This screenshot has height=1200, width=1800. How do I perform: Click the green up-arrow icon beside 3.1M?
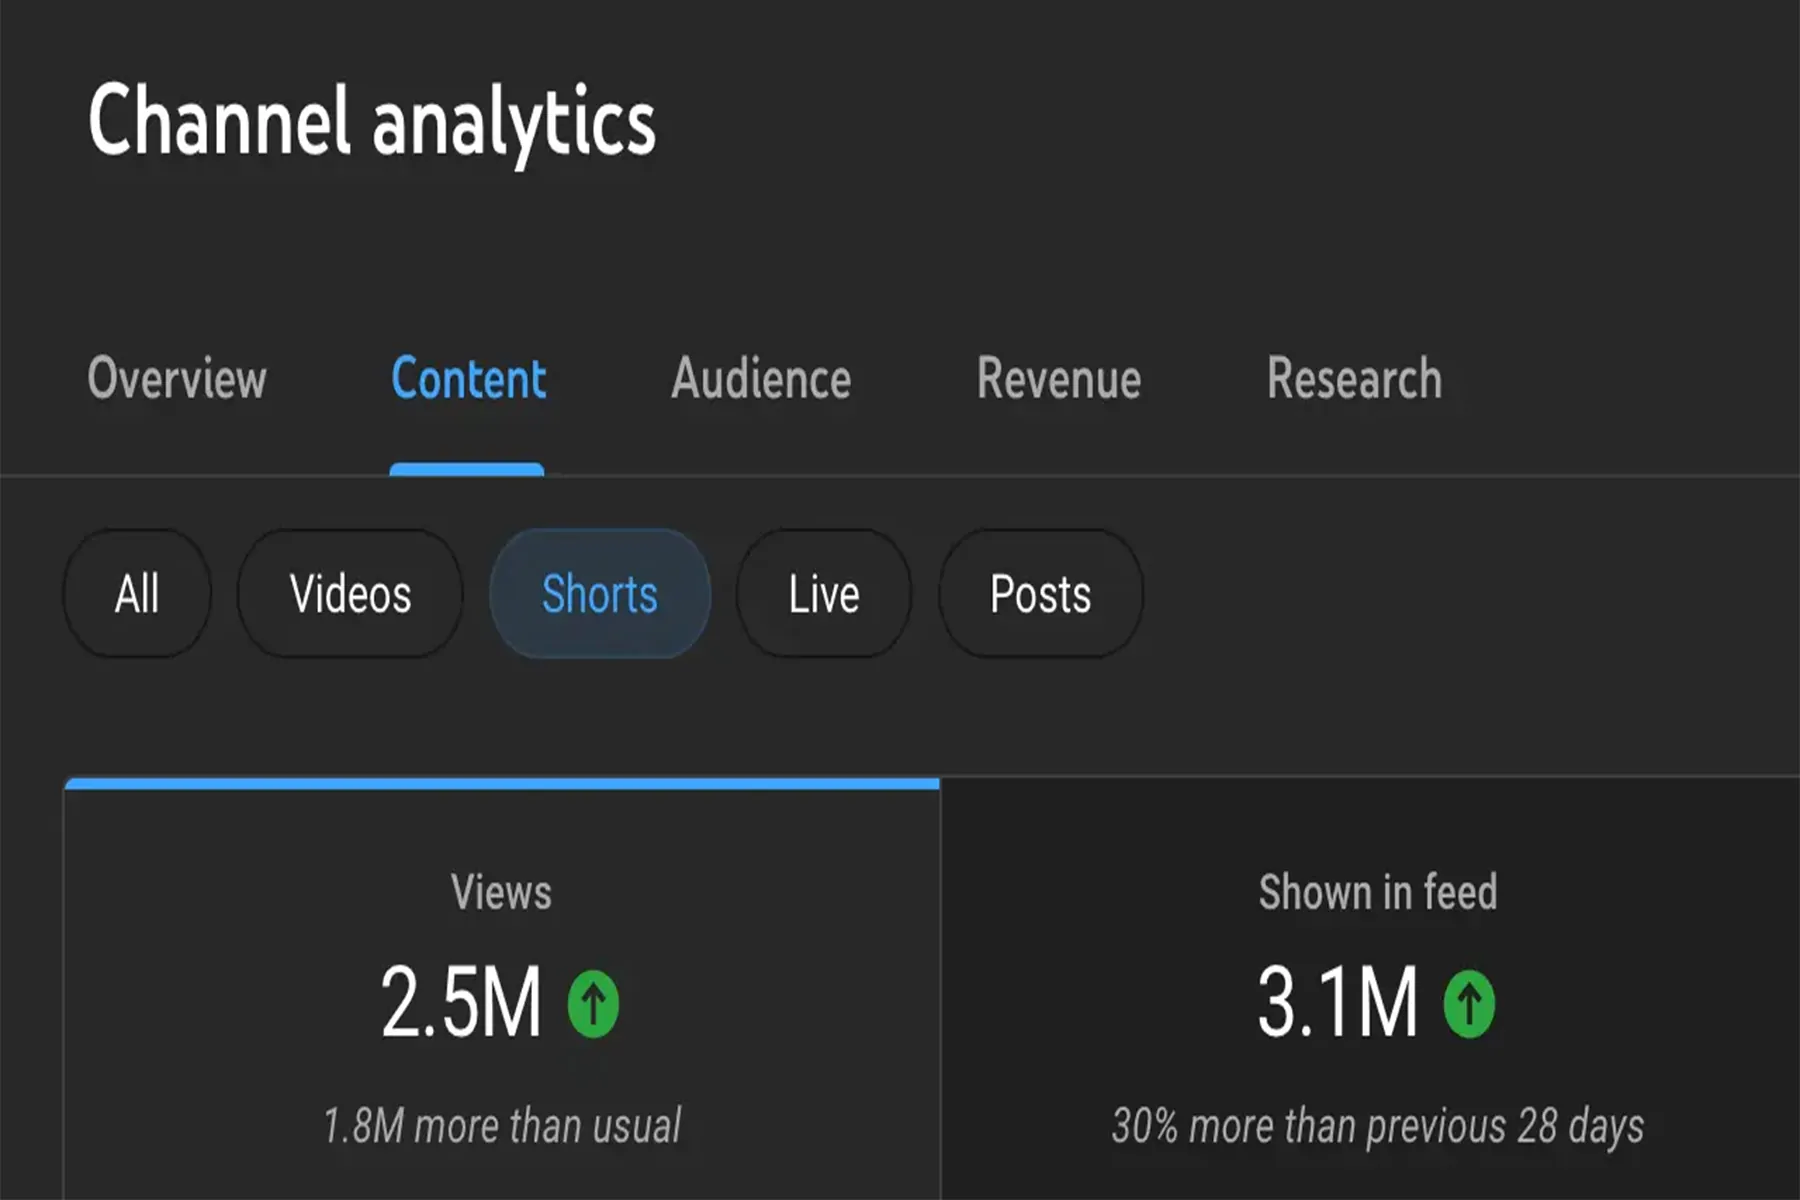(x=1469, y=1004)
